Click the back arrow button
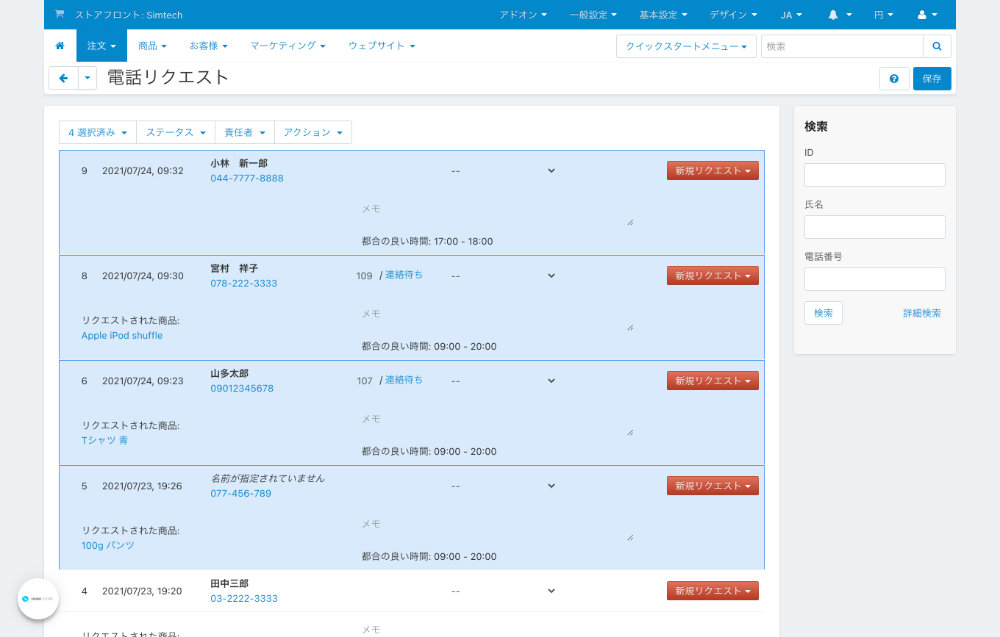Screen dimensions: 1000x637 [63, 78]
